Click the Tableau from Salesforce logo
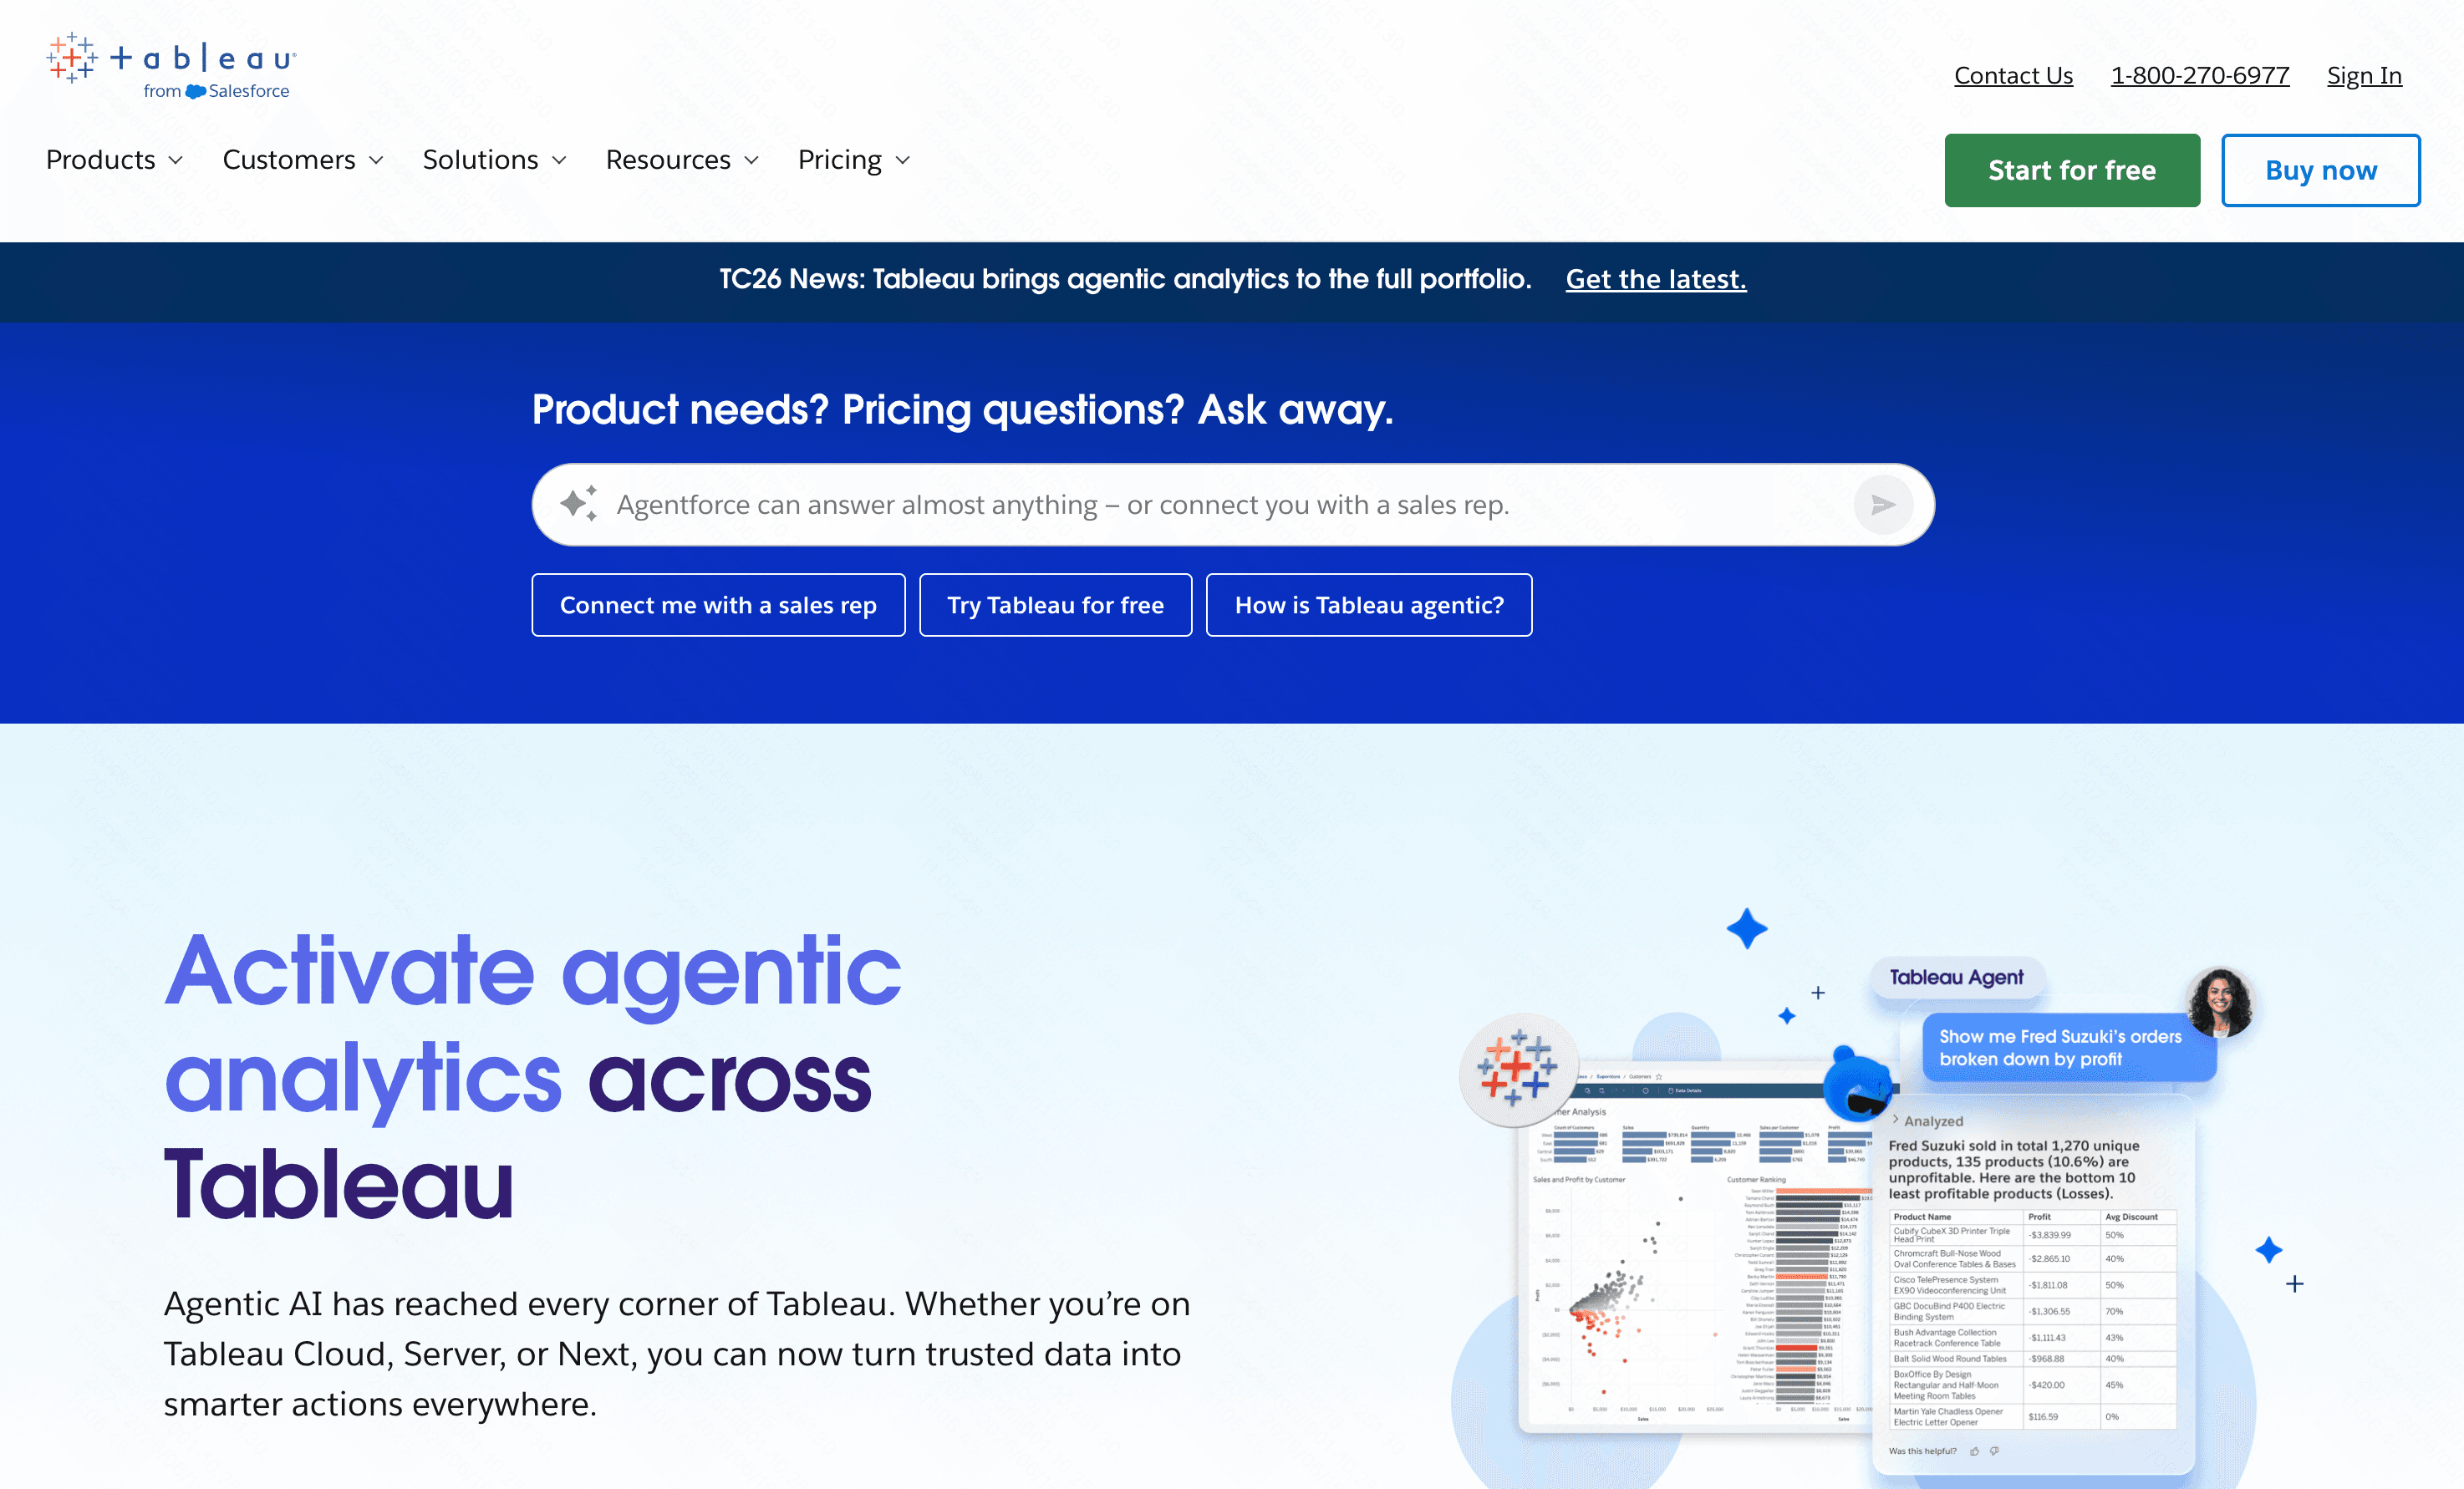 (171, 66)
